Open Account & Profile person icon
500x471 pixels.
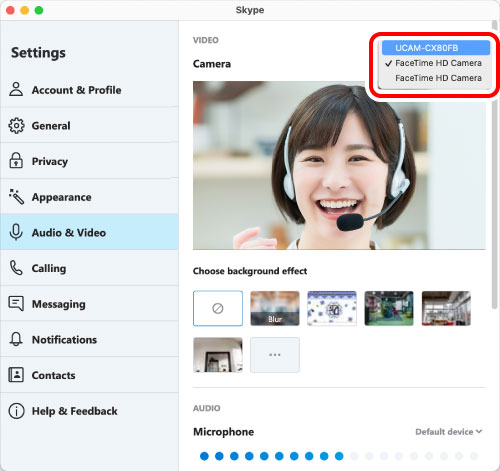coord(16,90)
